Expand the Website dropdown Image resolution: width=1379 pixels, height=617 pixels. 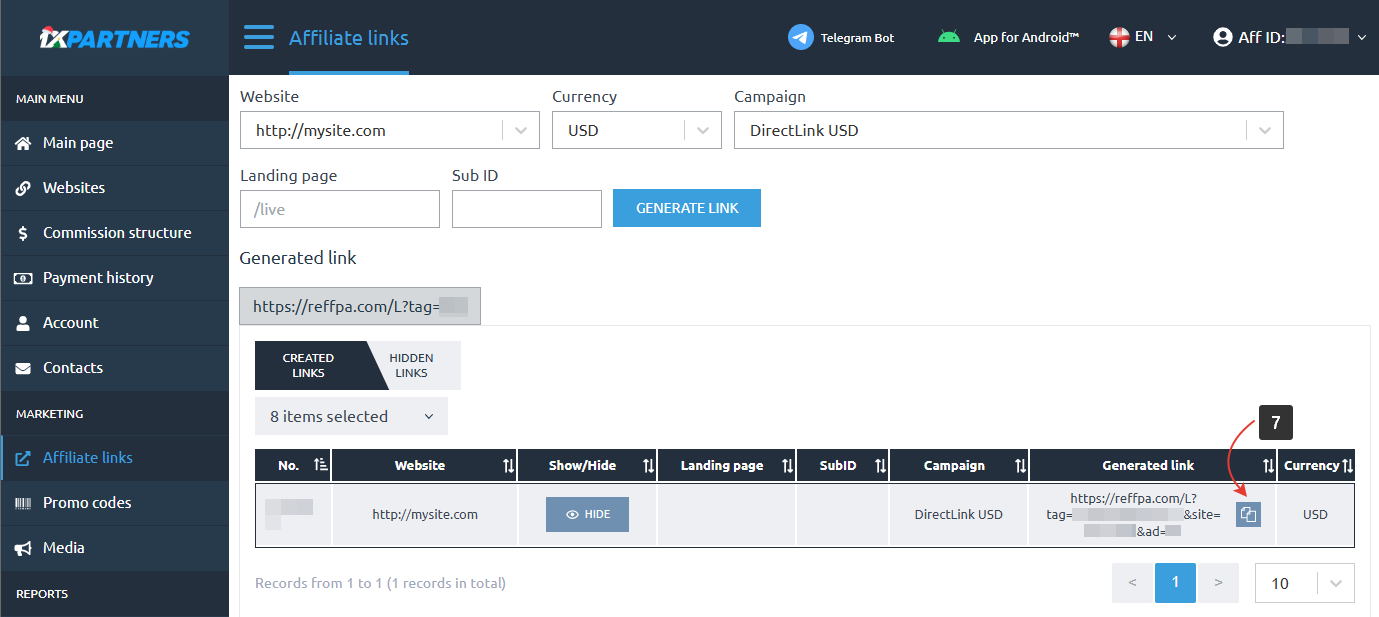click(520, 130)
